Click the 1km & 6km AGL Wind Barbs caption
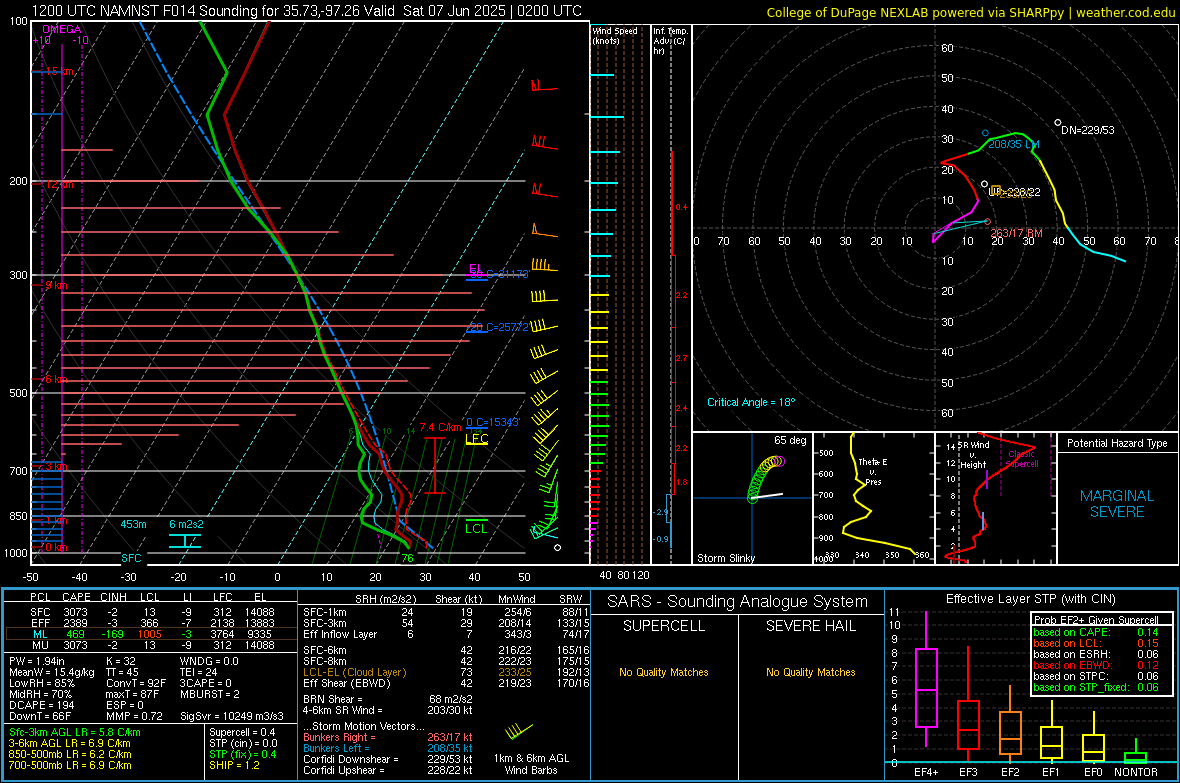This screenshot has width=1180, height=783. 531,764
